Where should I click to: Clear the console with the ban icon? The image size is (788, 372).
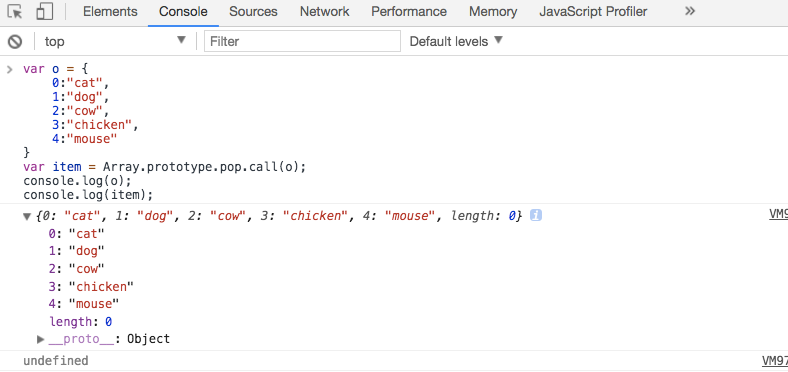pos(15,41)
